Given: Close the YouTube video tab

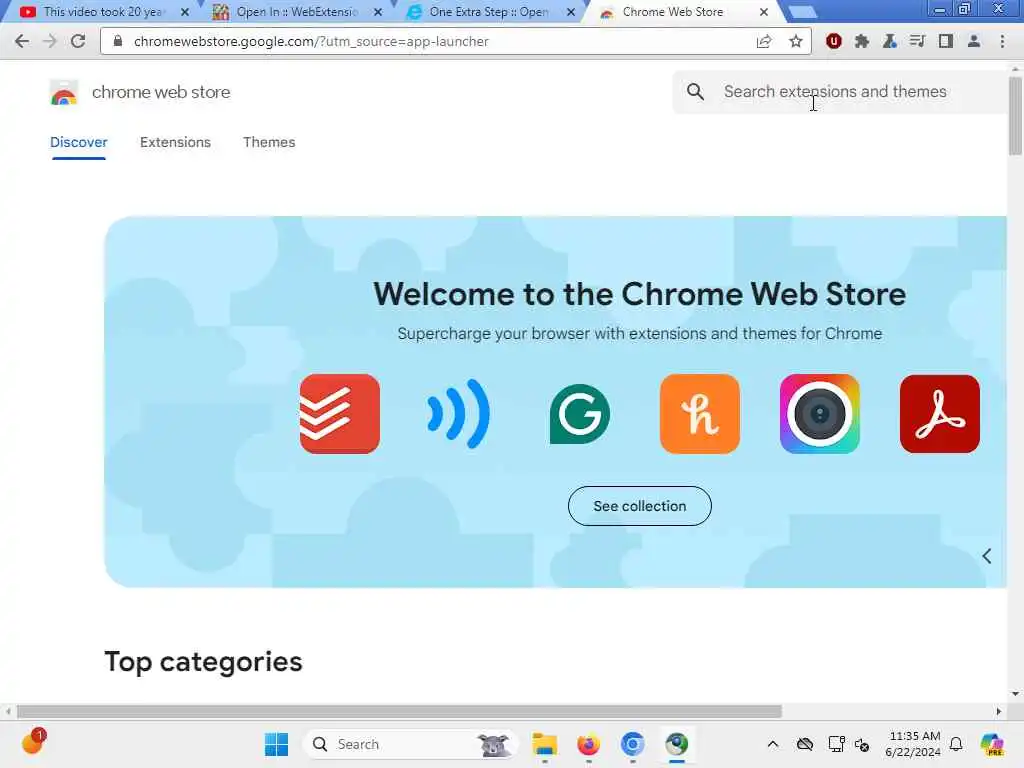Looking at the screenshot, I should (x=185, y=12).
